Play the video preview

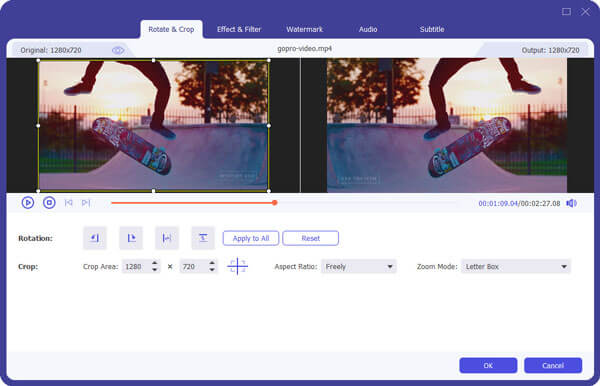tap(28, 202)
